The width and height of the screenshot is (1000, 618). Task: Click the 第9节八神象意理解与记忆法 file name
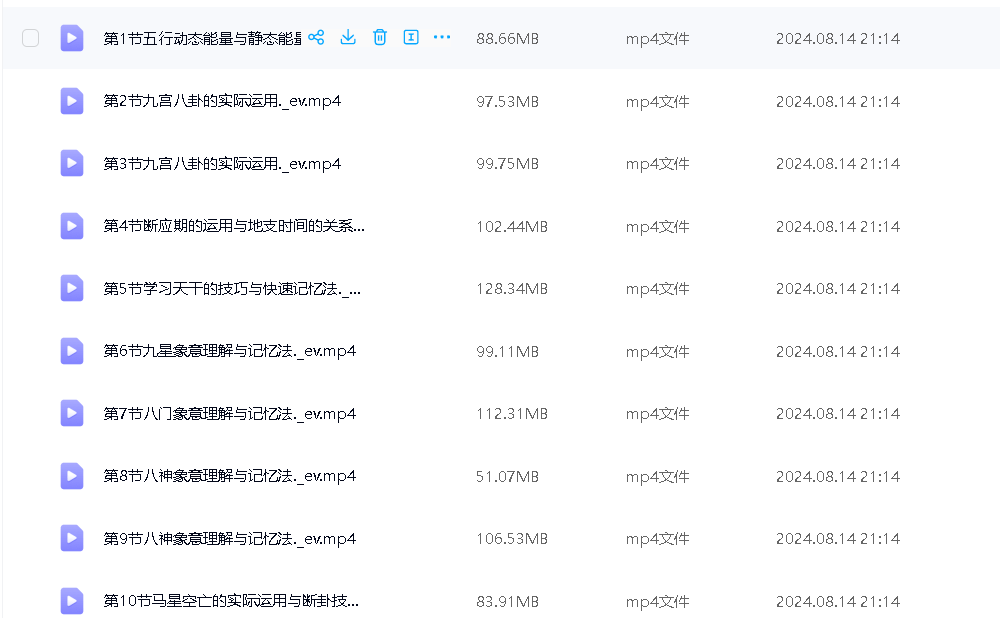click(229, 539)
